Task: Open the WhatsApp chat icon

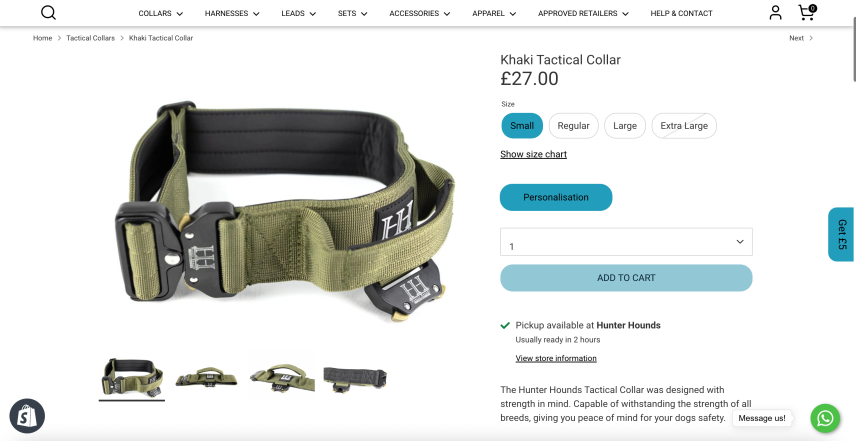Action: point(825,418)
